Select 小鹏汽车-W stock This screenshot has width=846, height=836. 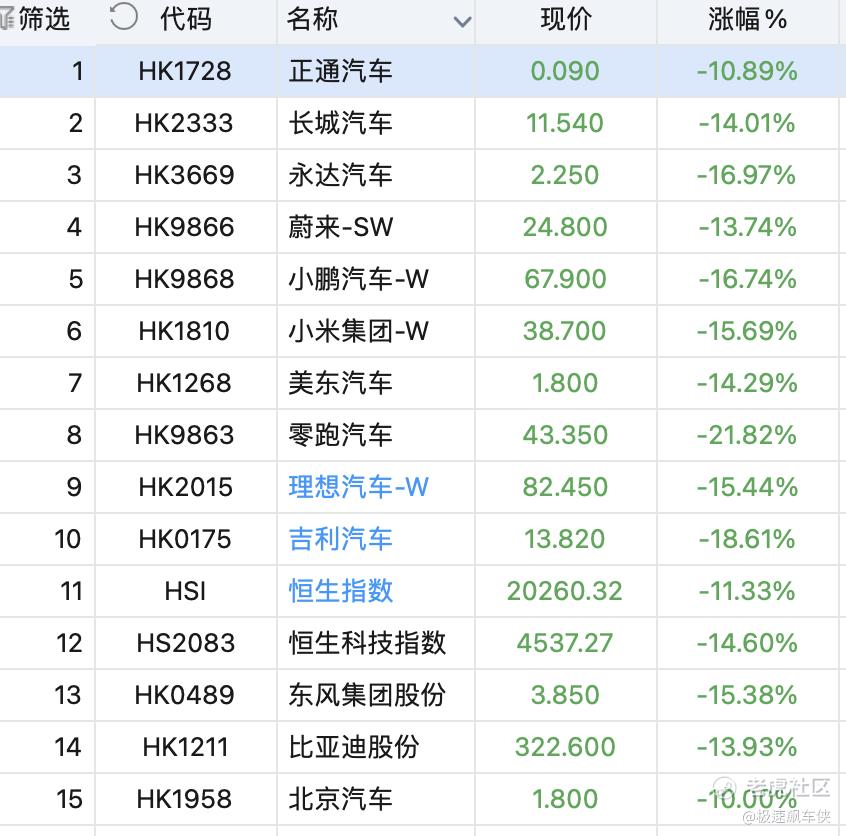[x=358, y=279]
